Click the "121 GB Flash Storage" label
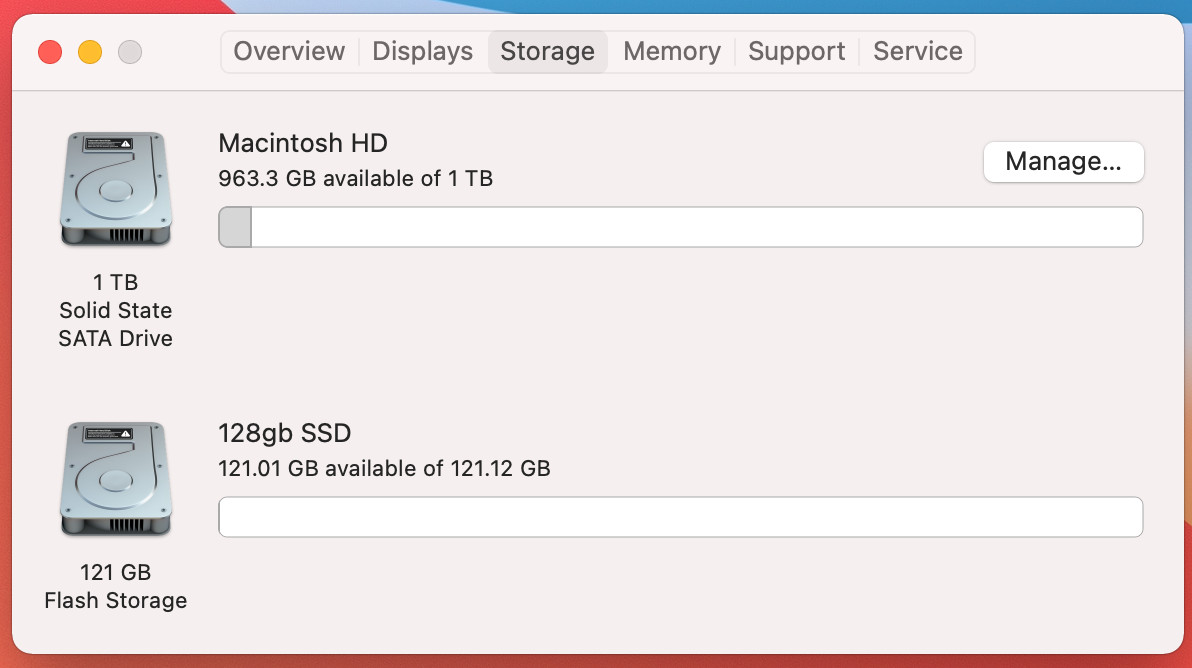The image size is (1192, 668). point(115,586)
